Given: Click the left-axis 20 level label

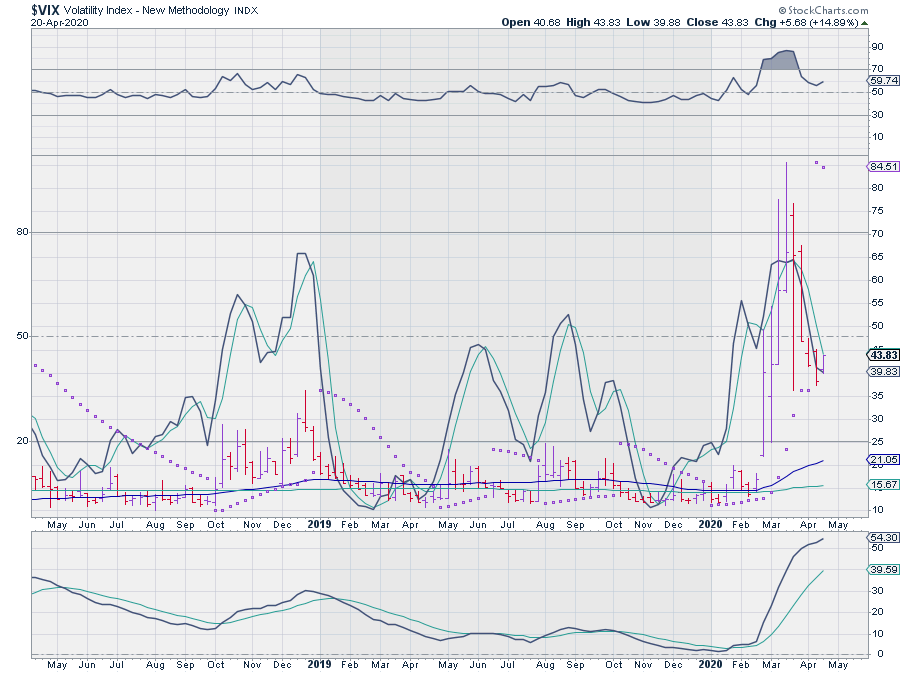Looking at the screenshot, I should [x=15, y=441].
